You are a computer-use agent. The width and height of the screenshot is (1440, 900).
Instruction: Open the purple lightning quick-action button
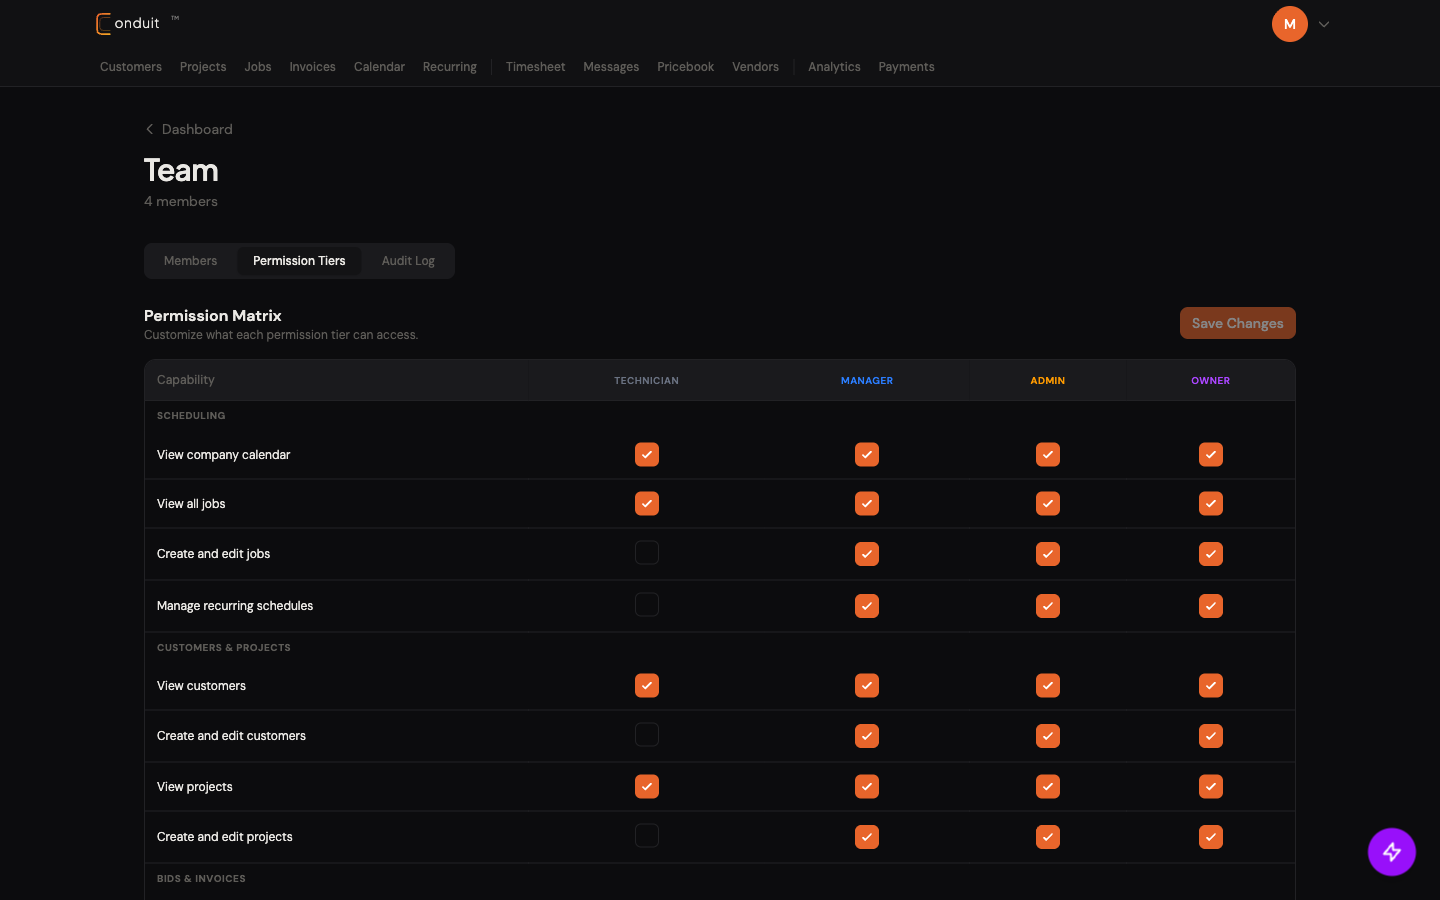pos(1391,852)
